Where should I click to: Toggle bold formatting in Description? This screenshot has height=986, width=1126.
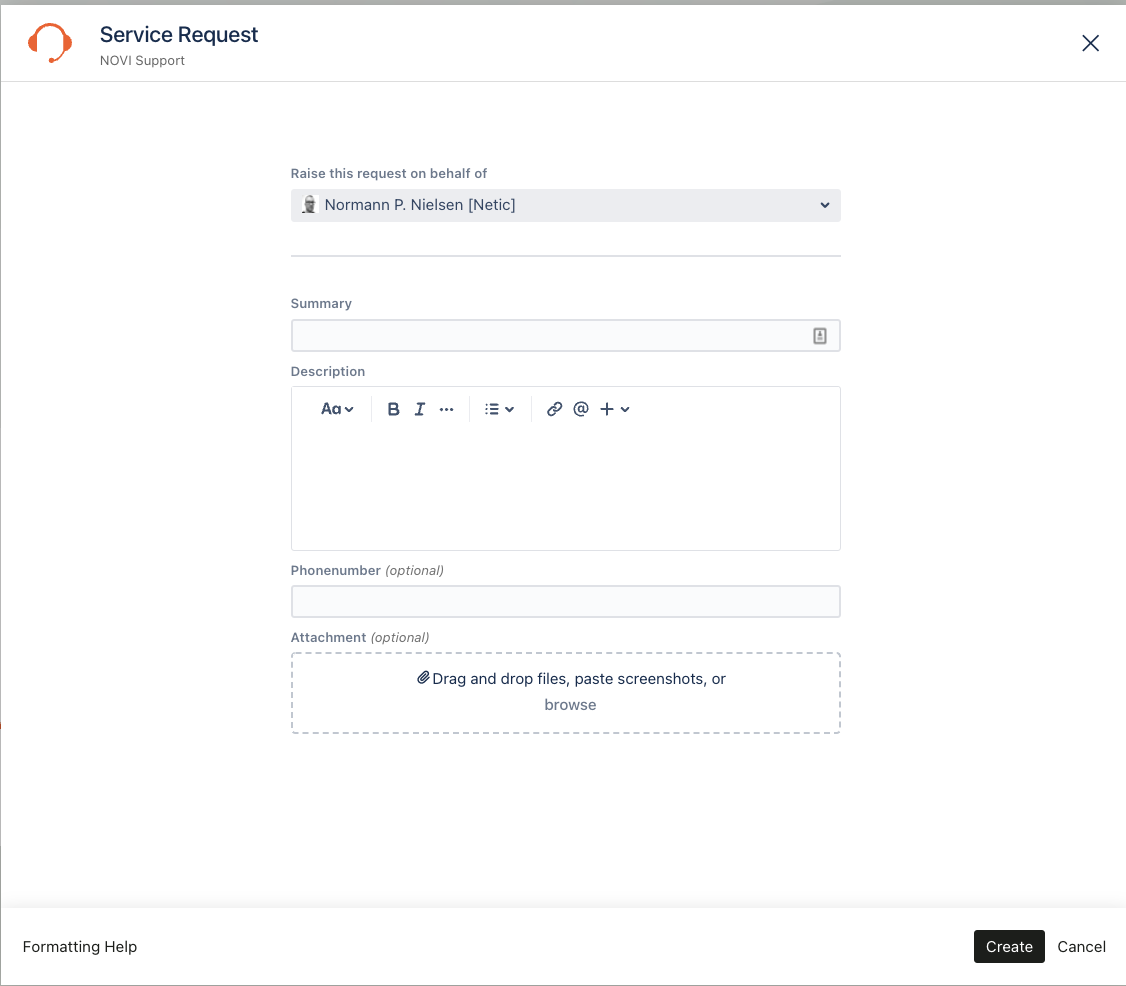393,409
